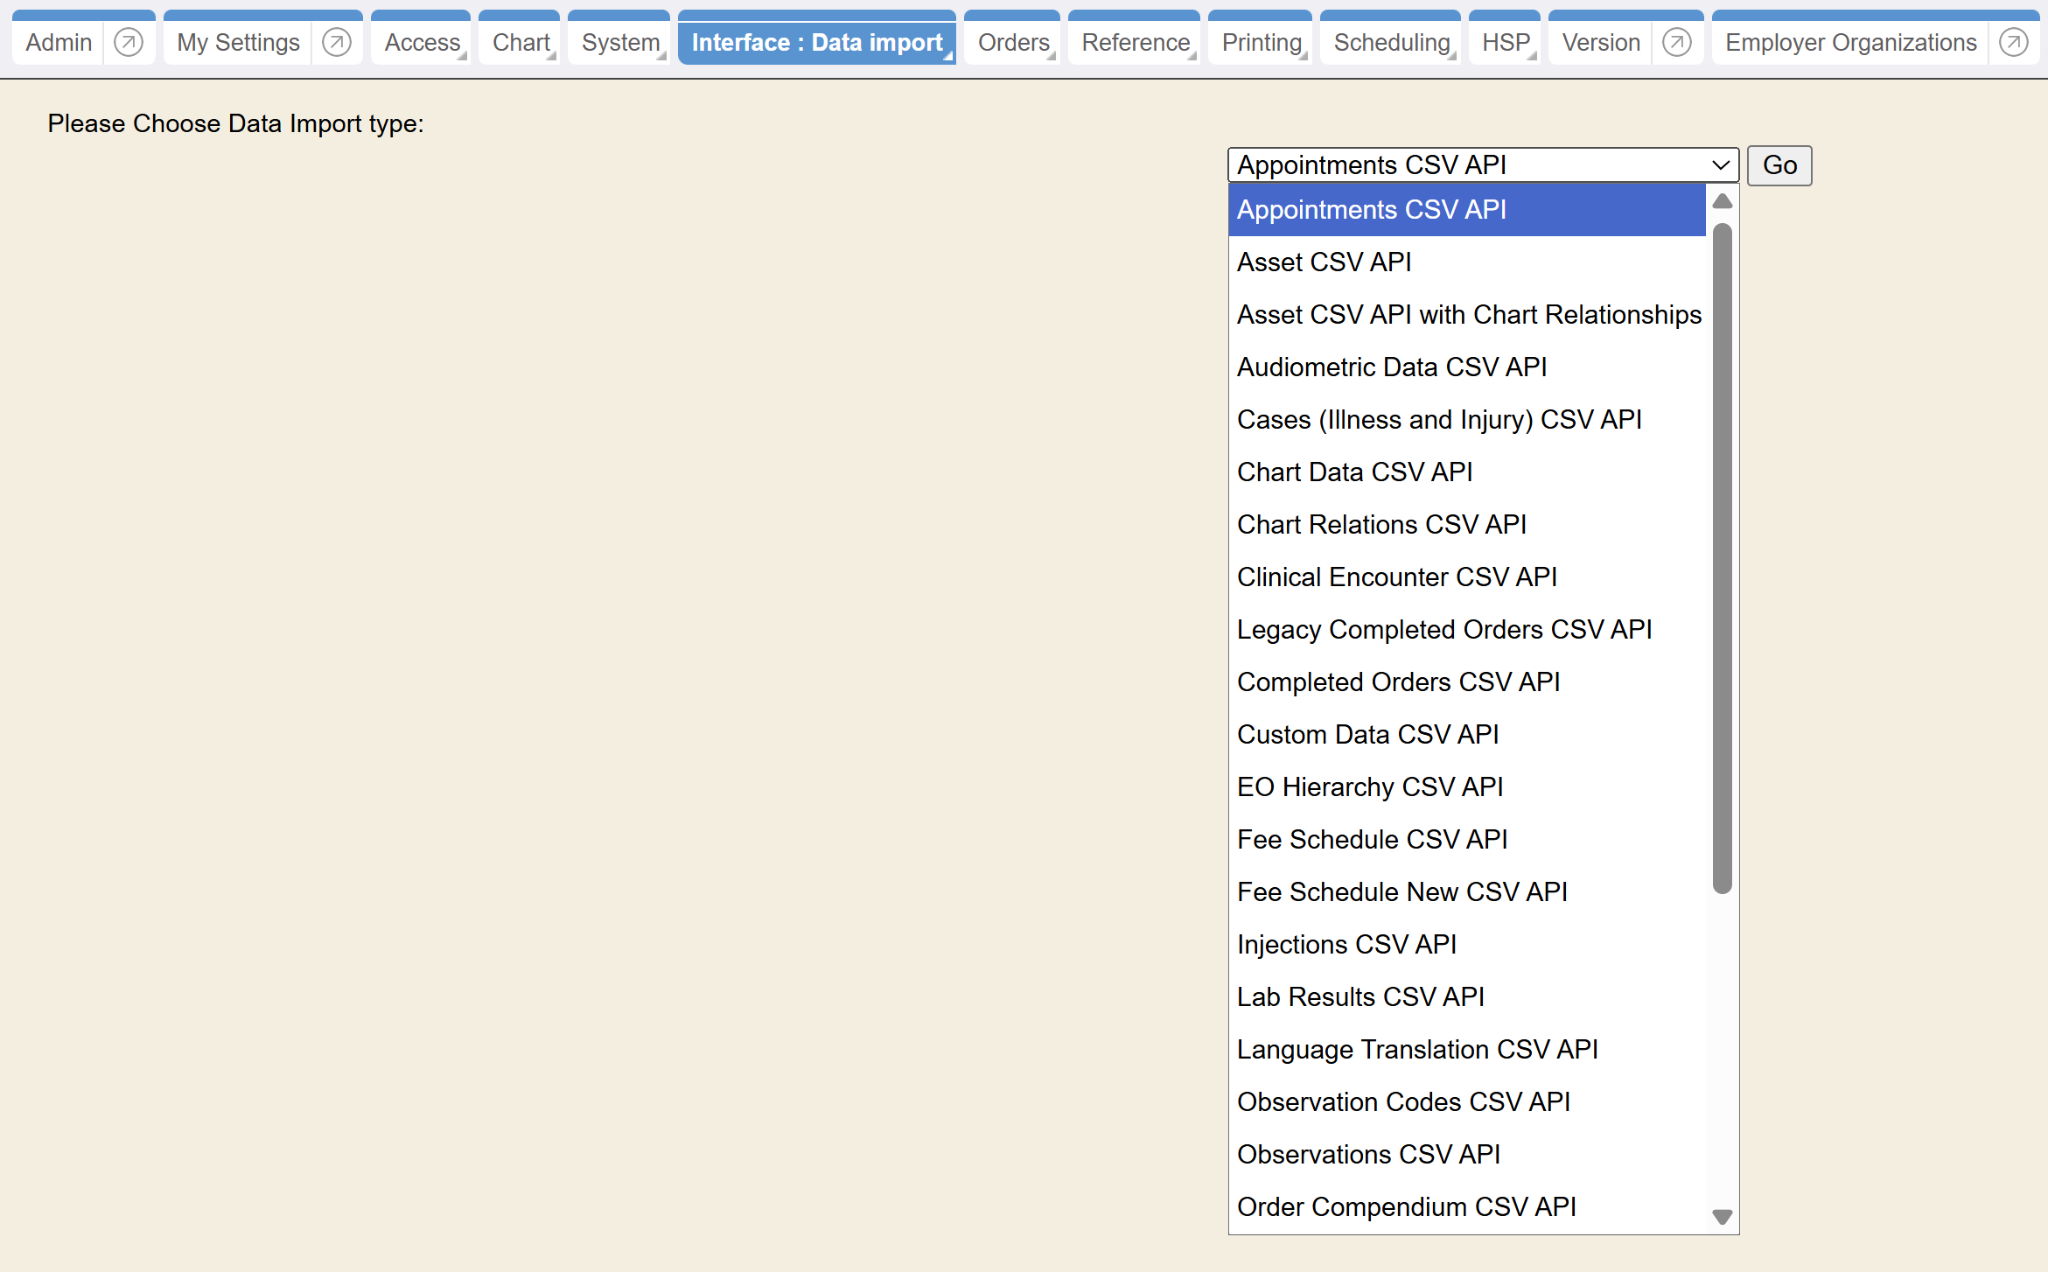Screen dimensions: 2048x1272
Task: Click the Employer Organizations pop-out arrow icon
Action: 2013,43
